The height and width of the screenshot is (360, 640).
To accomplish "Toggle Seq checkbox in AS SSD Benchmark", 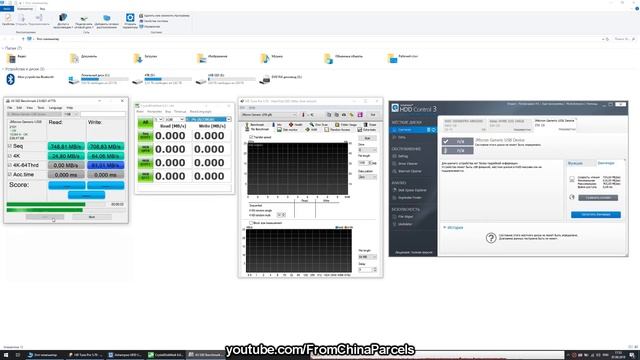I will [x=10, y=146].
